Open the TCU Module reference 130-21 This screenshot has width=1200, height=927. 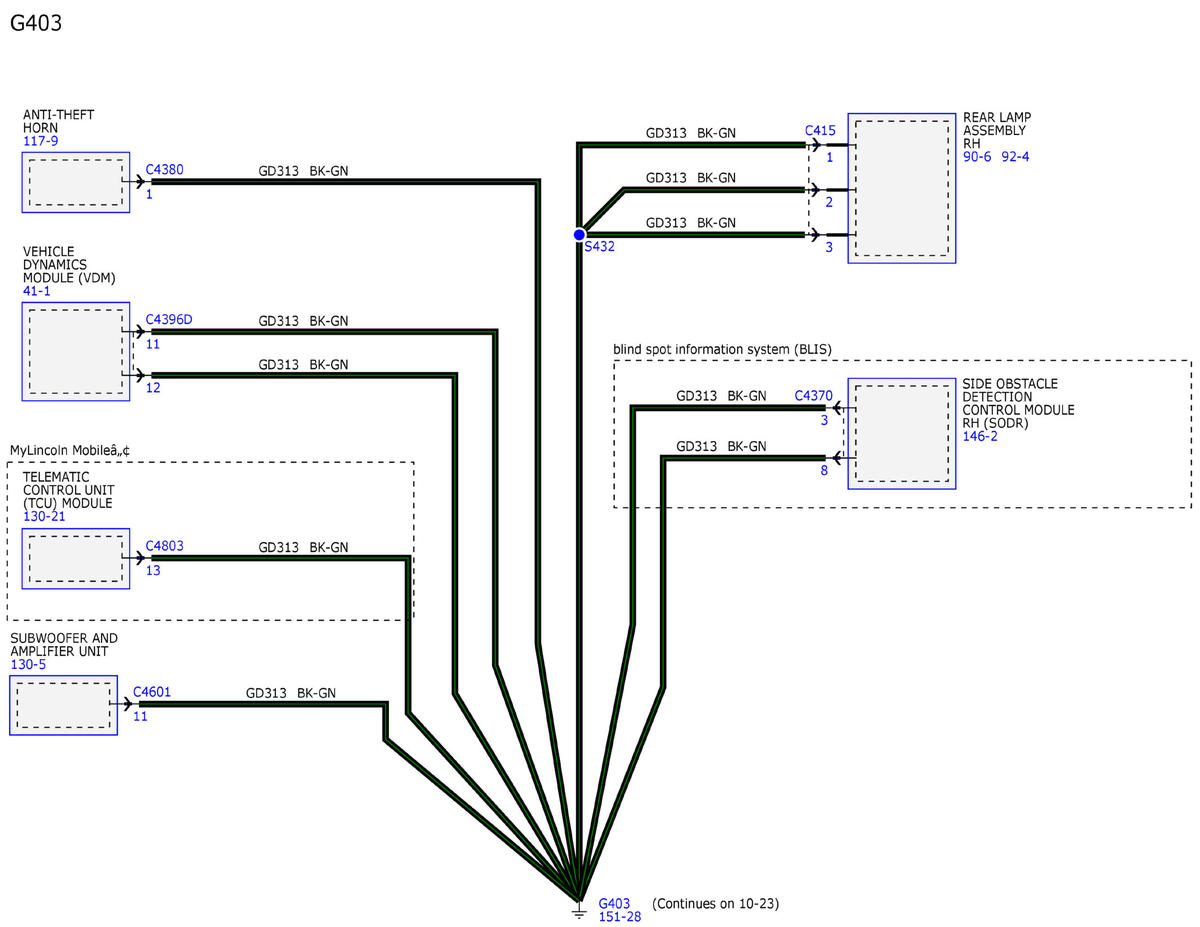[44, 518]
